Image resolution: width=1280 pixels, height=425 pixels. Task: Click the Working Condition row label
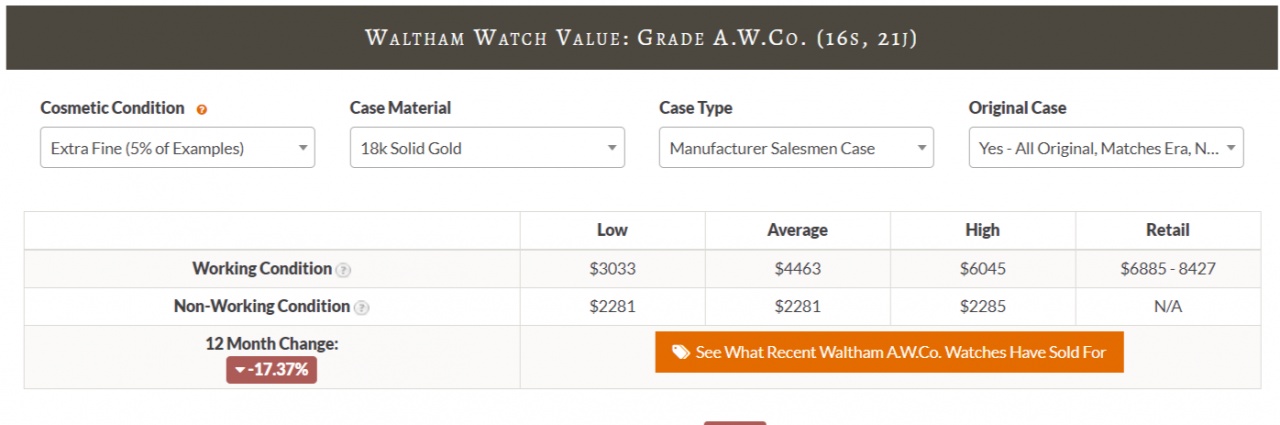[262, 269]
